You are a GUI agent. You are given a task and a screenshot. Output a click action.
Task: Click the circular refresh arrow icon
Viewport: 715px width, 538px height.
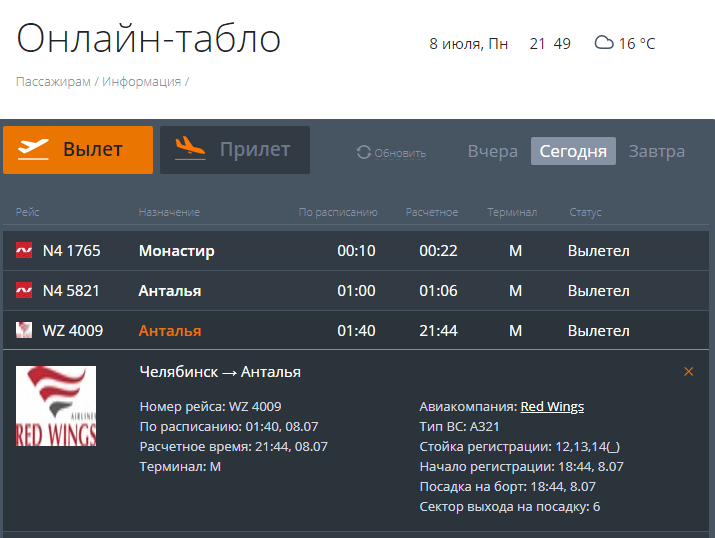(363, 152)
